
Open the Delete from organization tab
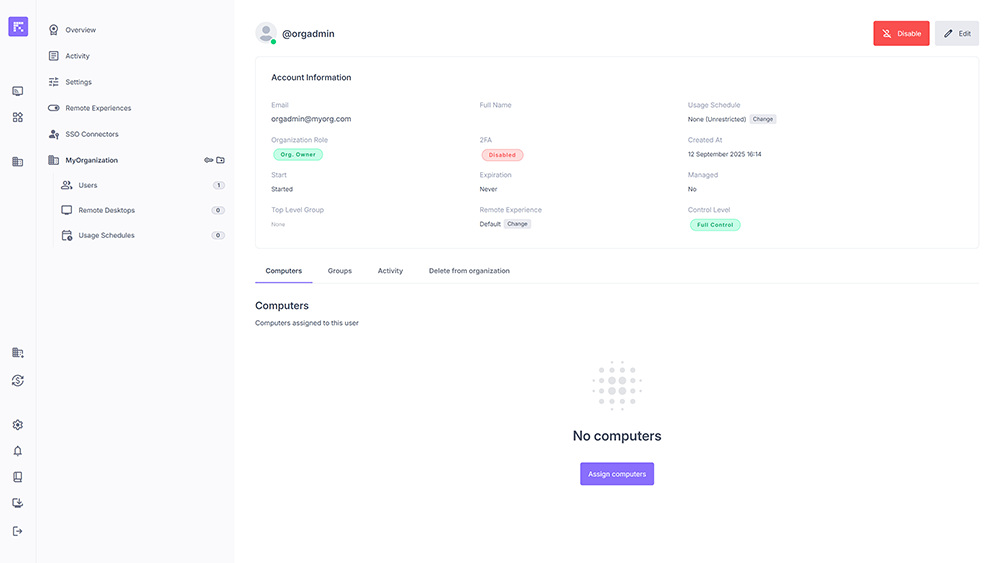469,271
